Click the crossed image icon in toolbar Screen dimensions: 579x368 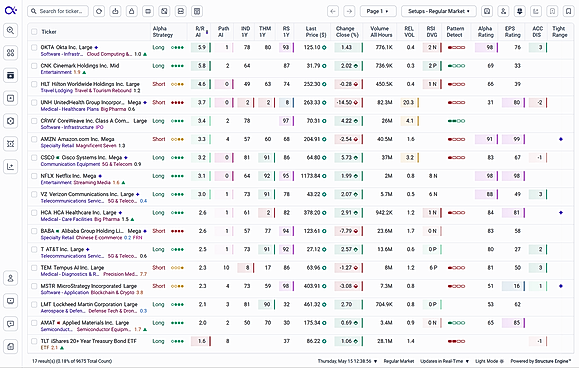164,11
